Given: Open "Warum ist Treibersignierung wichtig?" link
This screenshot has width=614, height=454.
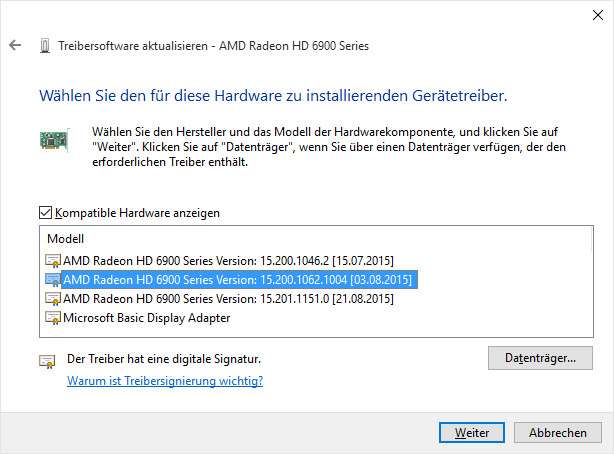Looking at the screenshot, I should click(165, 381).
